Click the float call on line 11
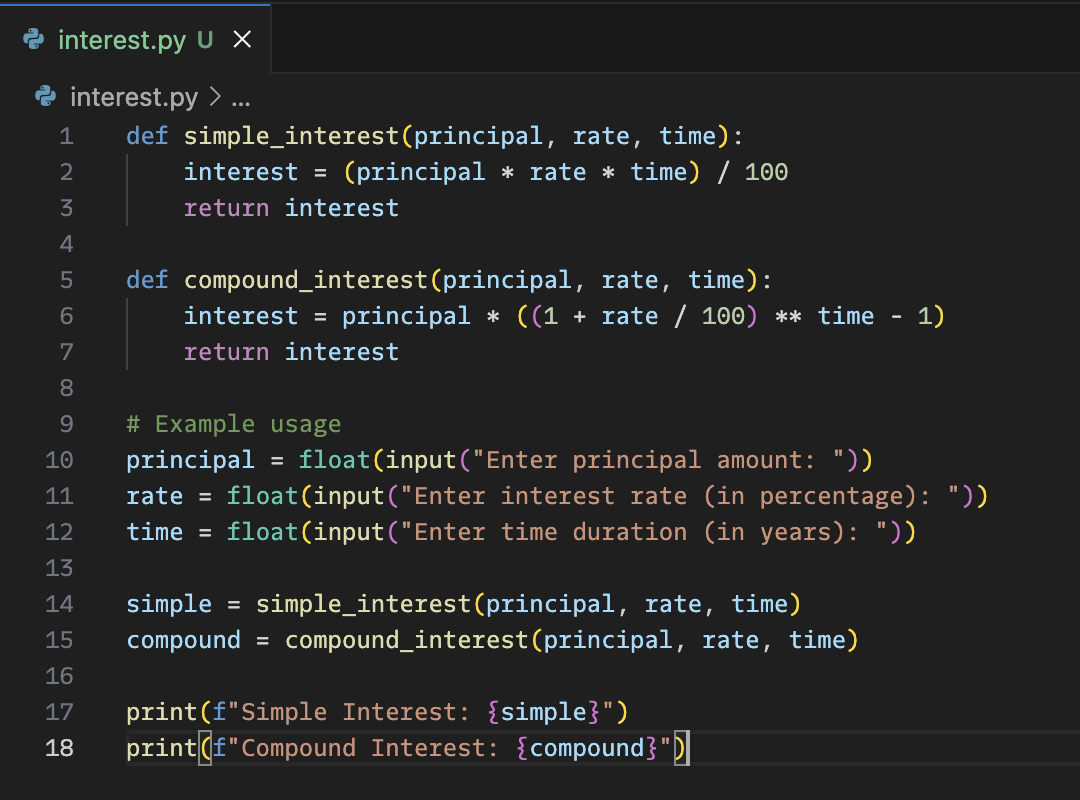The image size is (1080, 800). [262, 496]
